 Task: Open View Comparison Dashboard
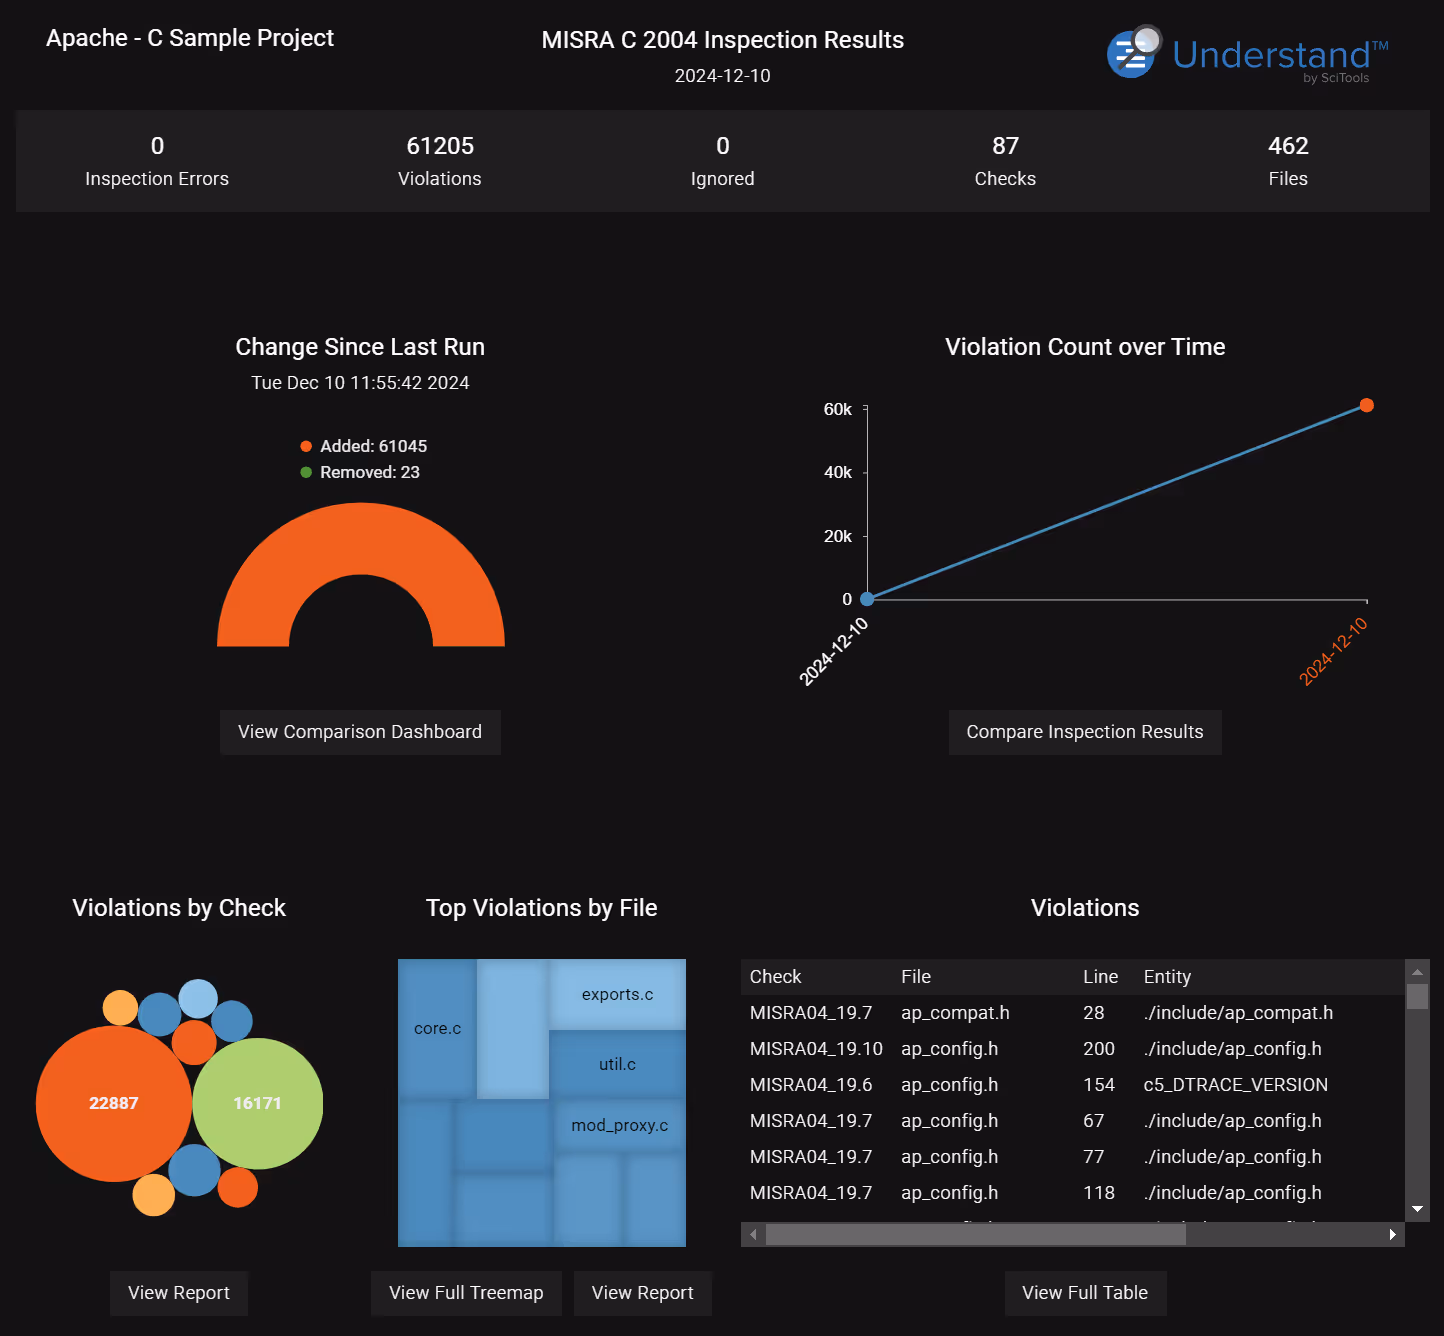click(360, 732)
